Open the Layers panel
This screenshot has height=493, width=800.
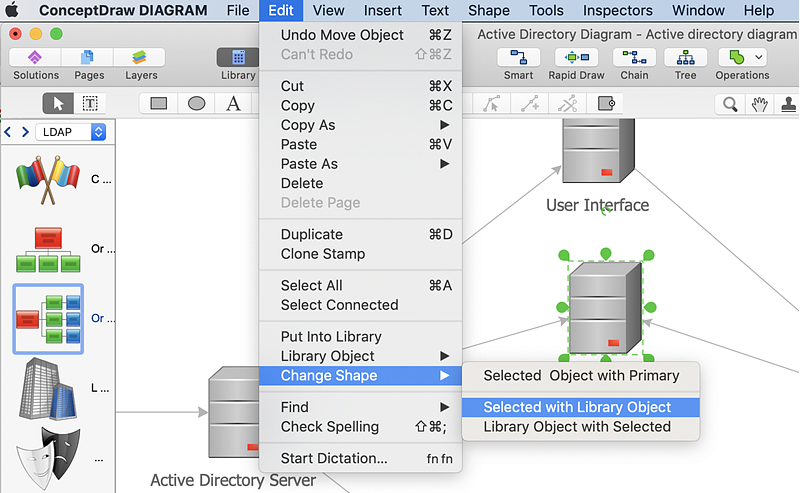pos(140,63)
